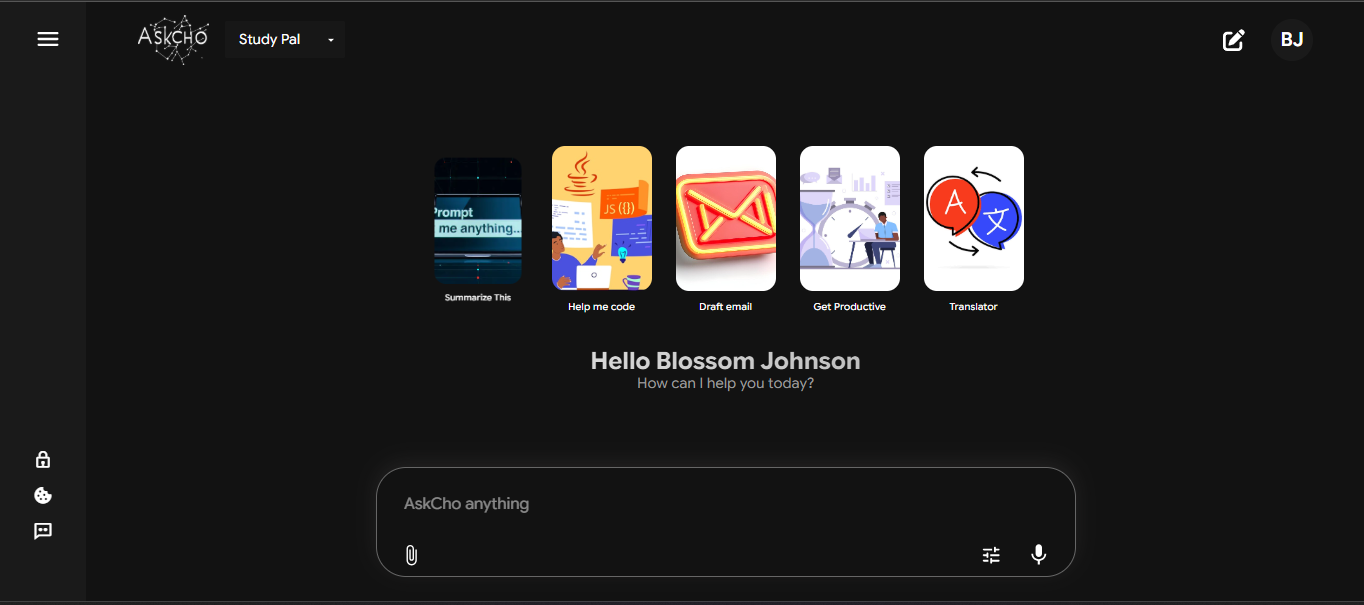Open the Translator card image
Viewport: 1364px width, 605px height.
(974, 218)
